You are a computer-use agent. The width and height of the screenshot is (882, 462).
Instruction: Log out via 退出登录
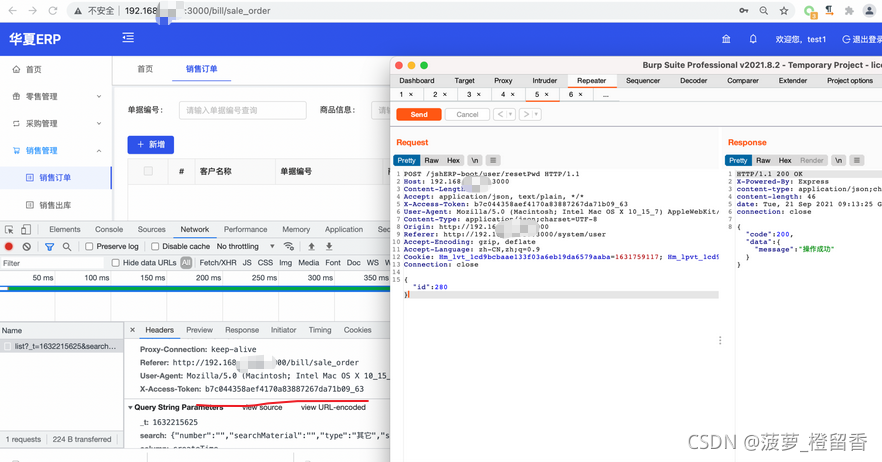862,39
